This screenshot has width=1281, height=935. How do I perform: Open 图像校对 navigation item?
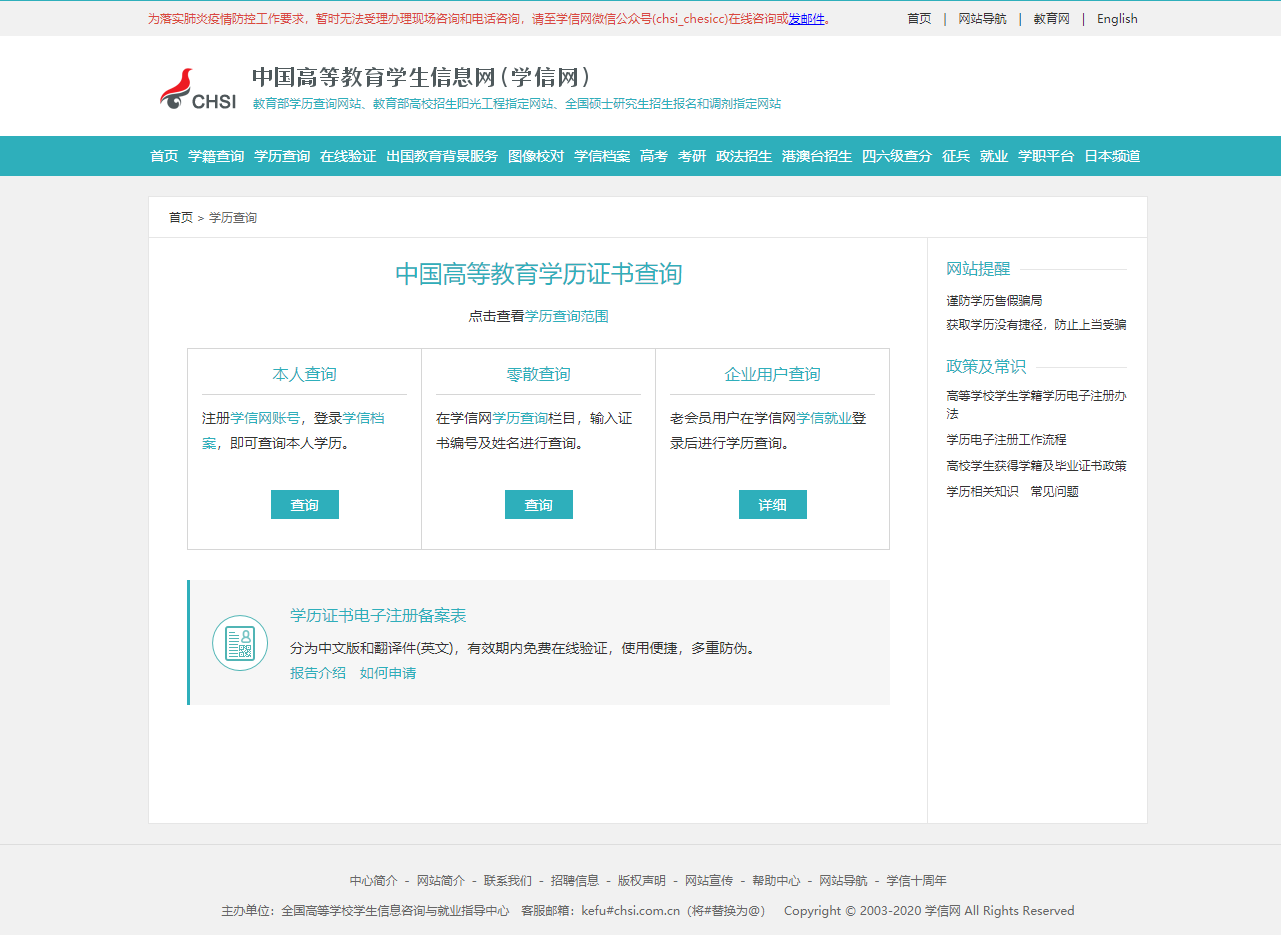[x=536, y=156]
